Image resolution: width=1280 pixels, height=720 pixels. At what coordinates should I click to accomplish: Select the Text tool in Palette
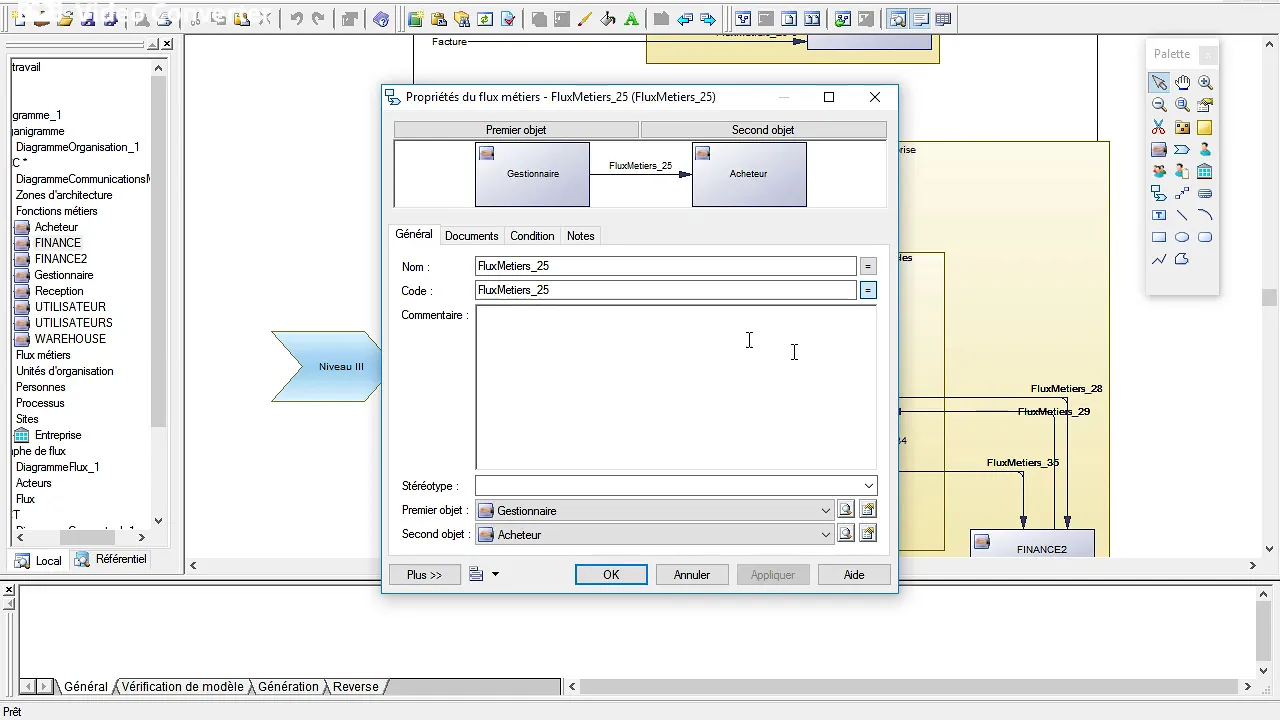1159,215
